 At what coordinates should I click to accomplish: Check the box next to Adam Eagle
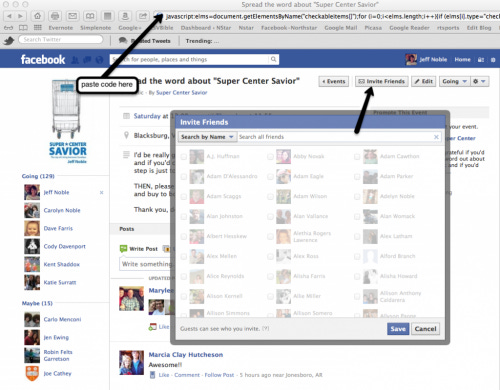(x=270, y=177)
